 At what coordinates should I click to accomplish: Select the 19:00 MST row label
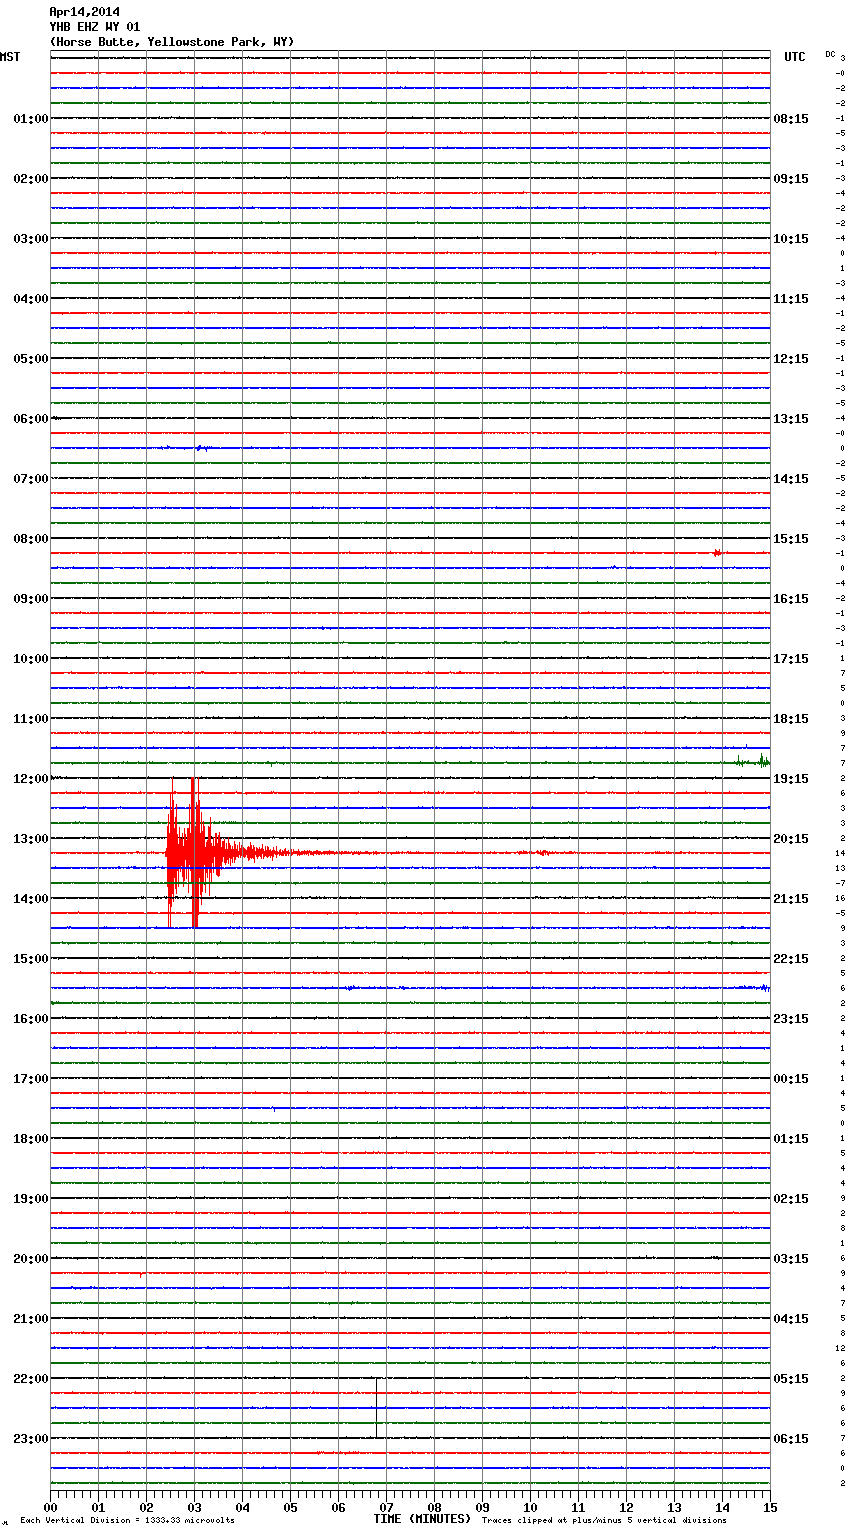tap(31, 1199)
